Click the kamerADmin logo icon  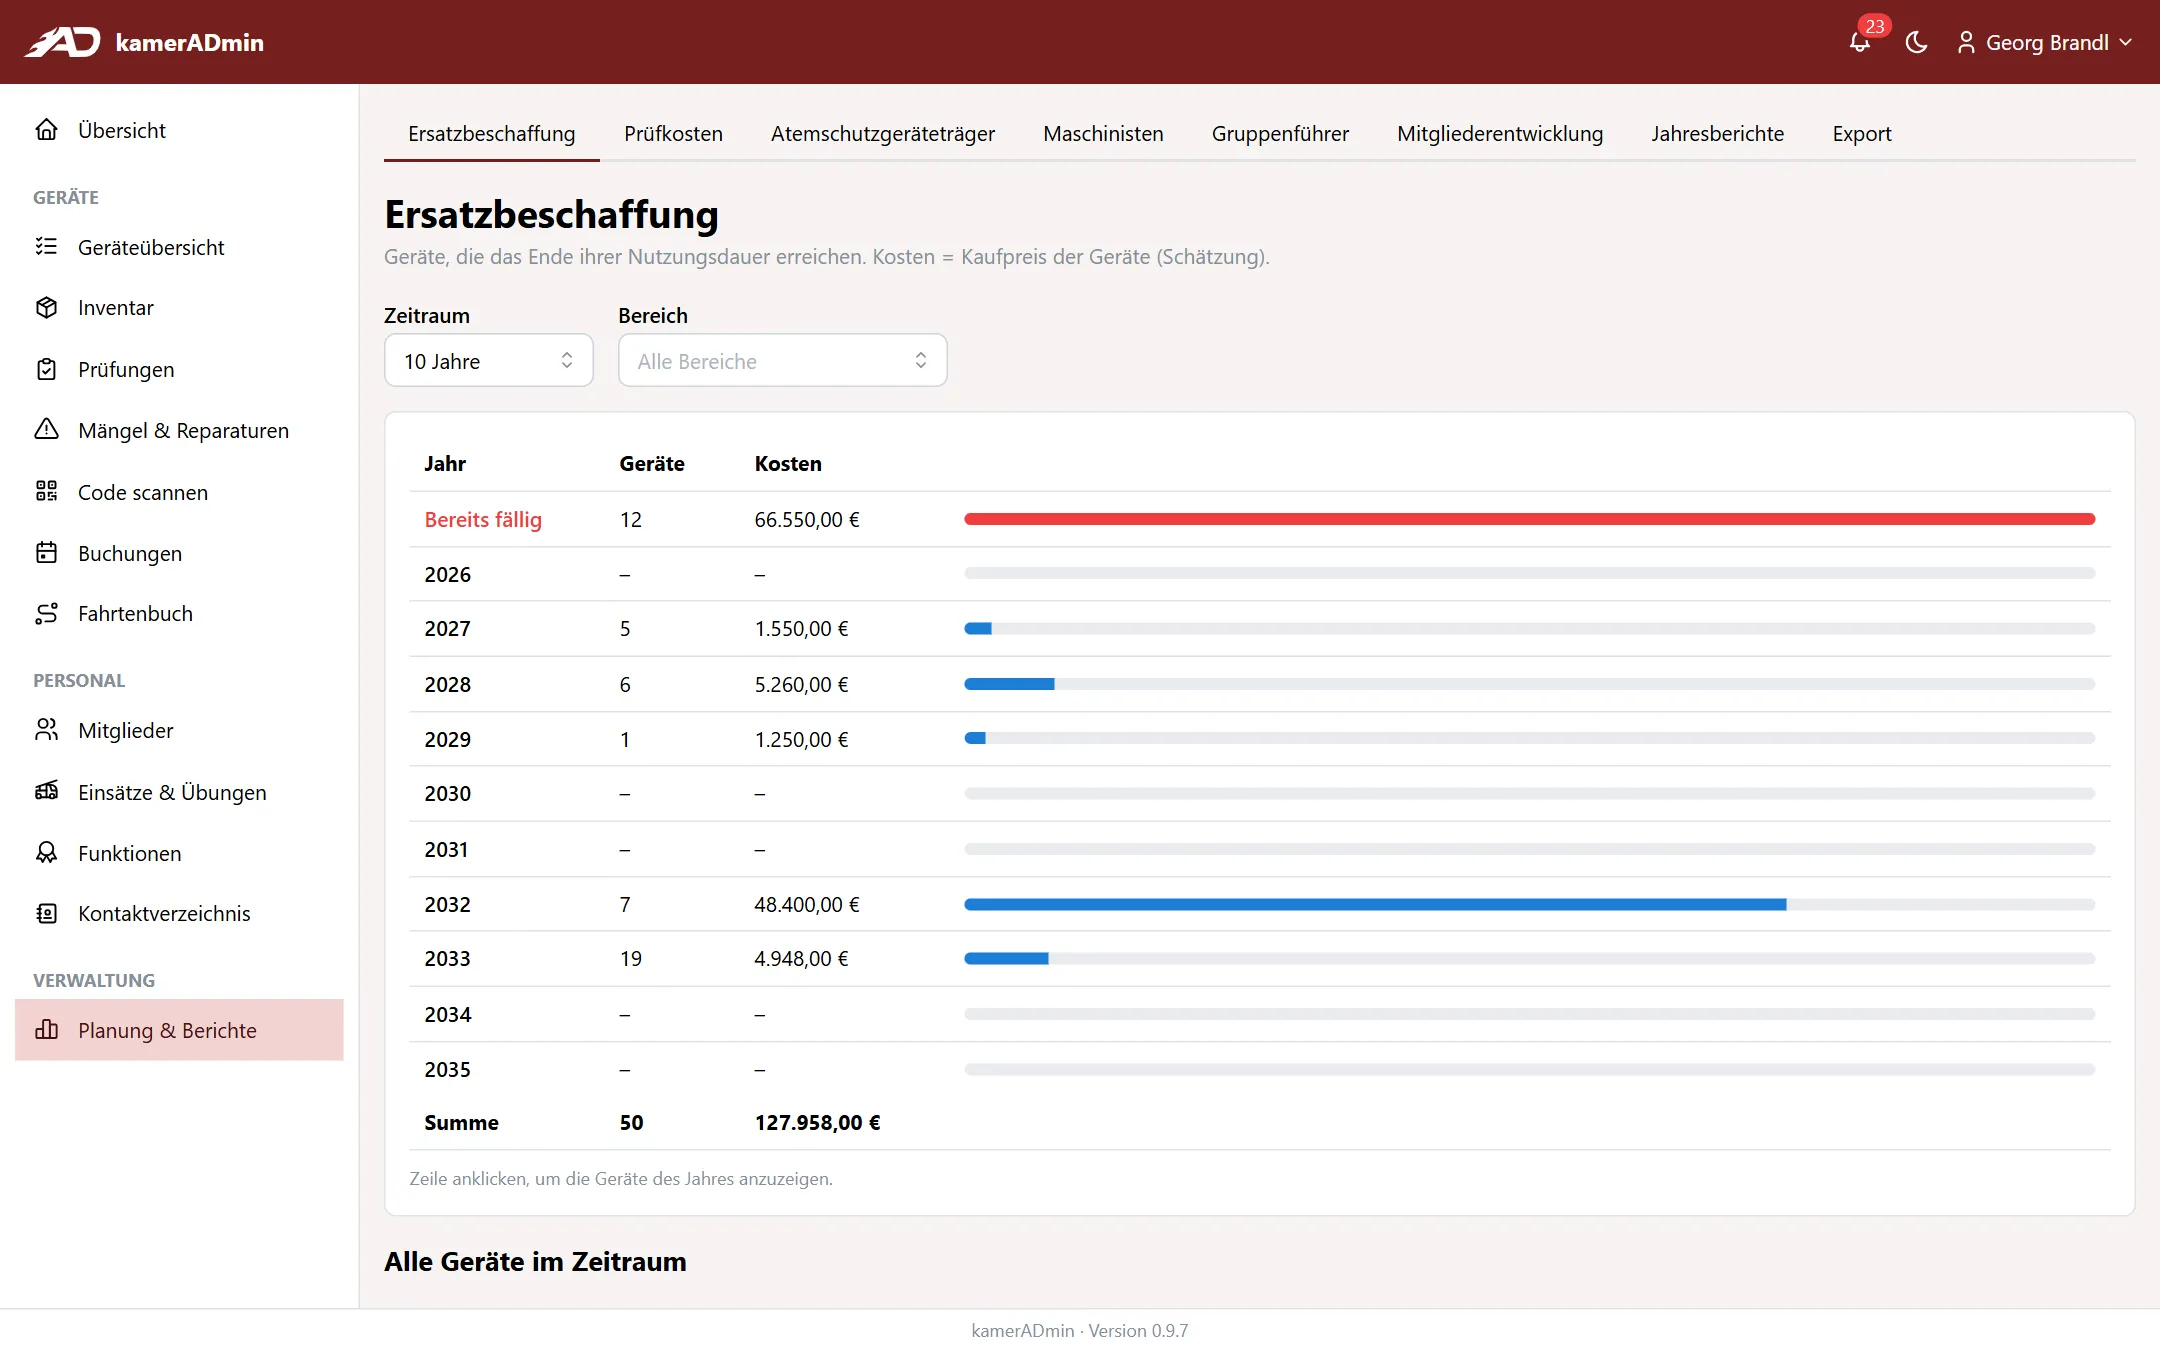(x=62, y=42)
